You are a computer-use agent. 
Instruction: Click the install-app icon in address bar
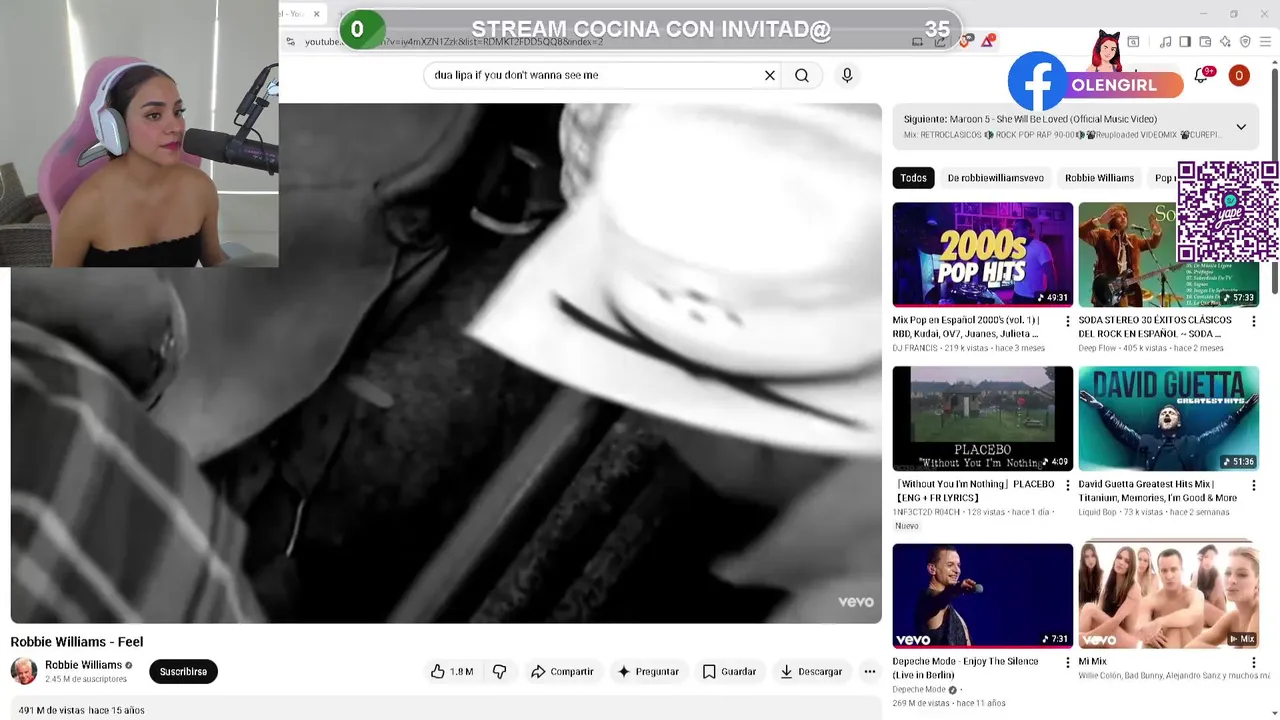[917, 42]
